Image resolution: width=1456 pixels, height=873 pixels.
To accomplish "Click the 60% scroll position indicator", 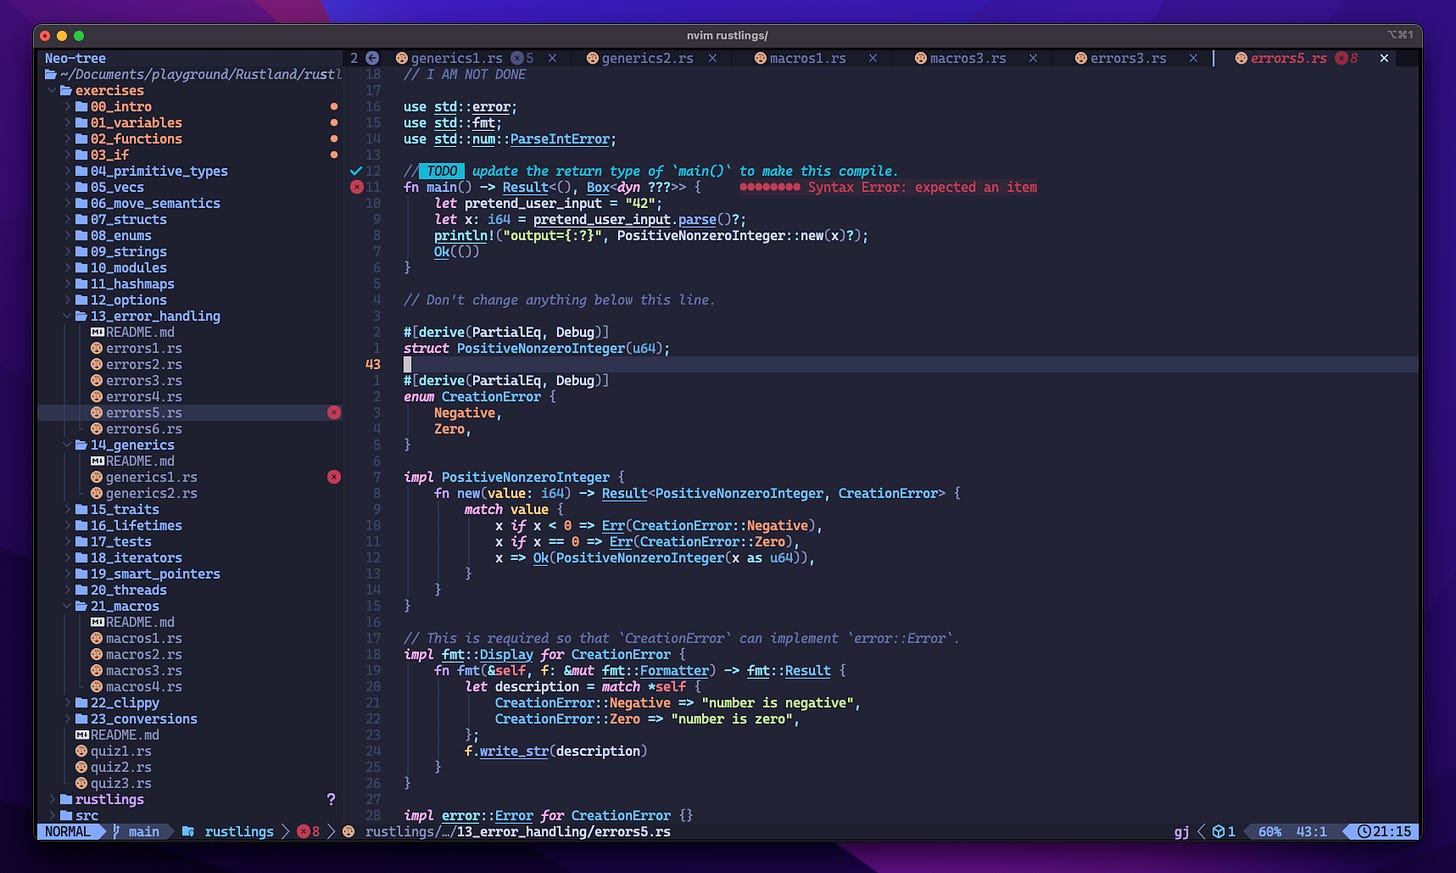I will click(x=1270, y=831).
